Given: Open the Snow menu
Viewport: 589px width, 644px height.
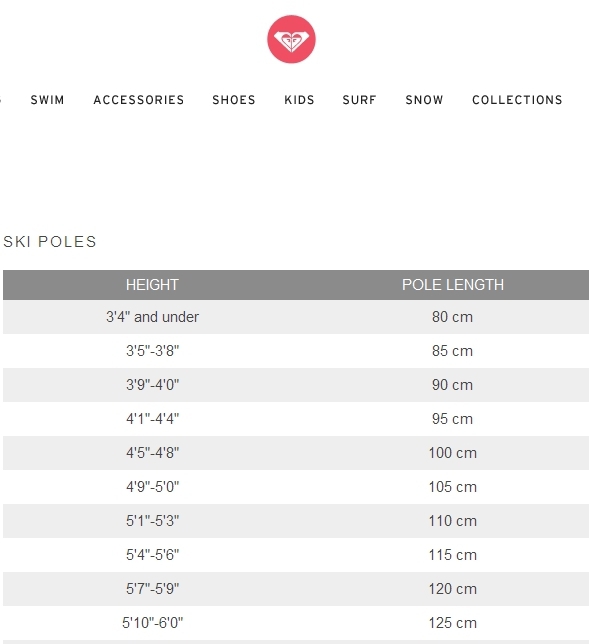Looking at the screenshot, I should coord(424,100).
